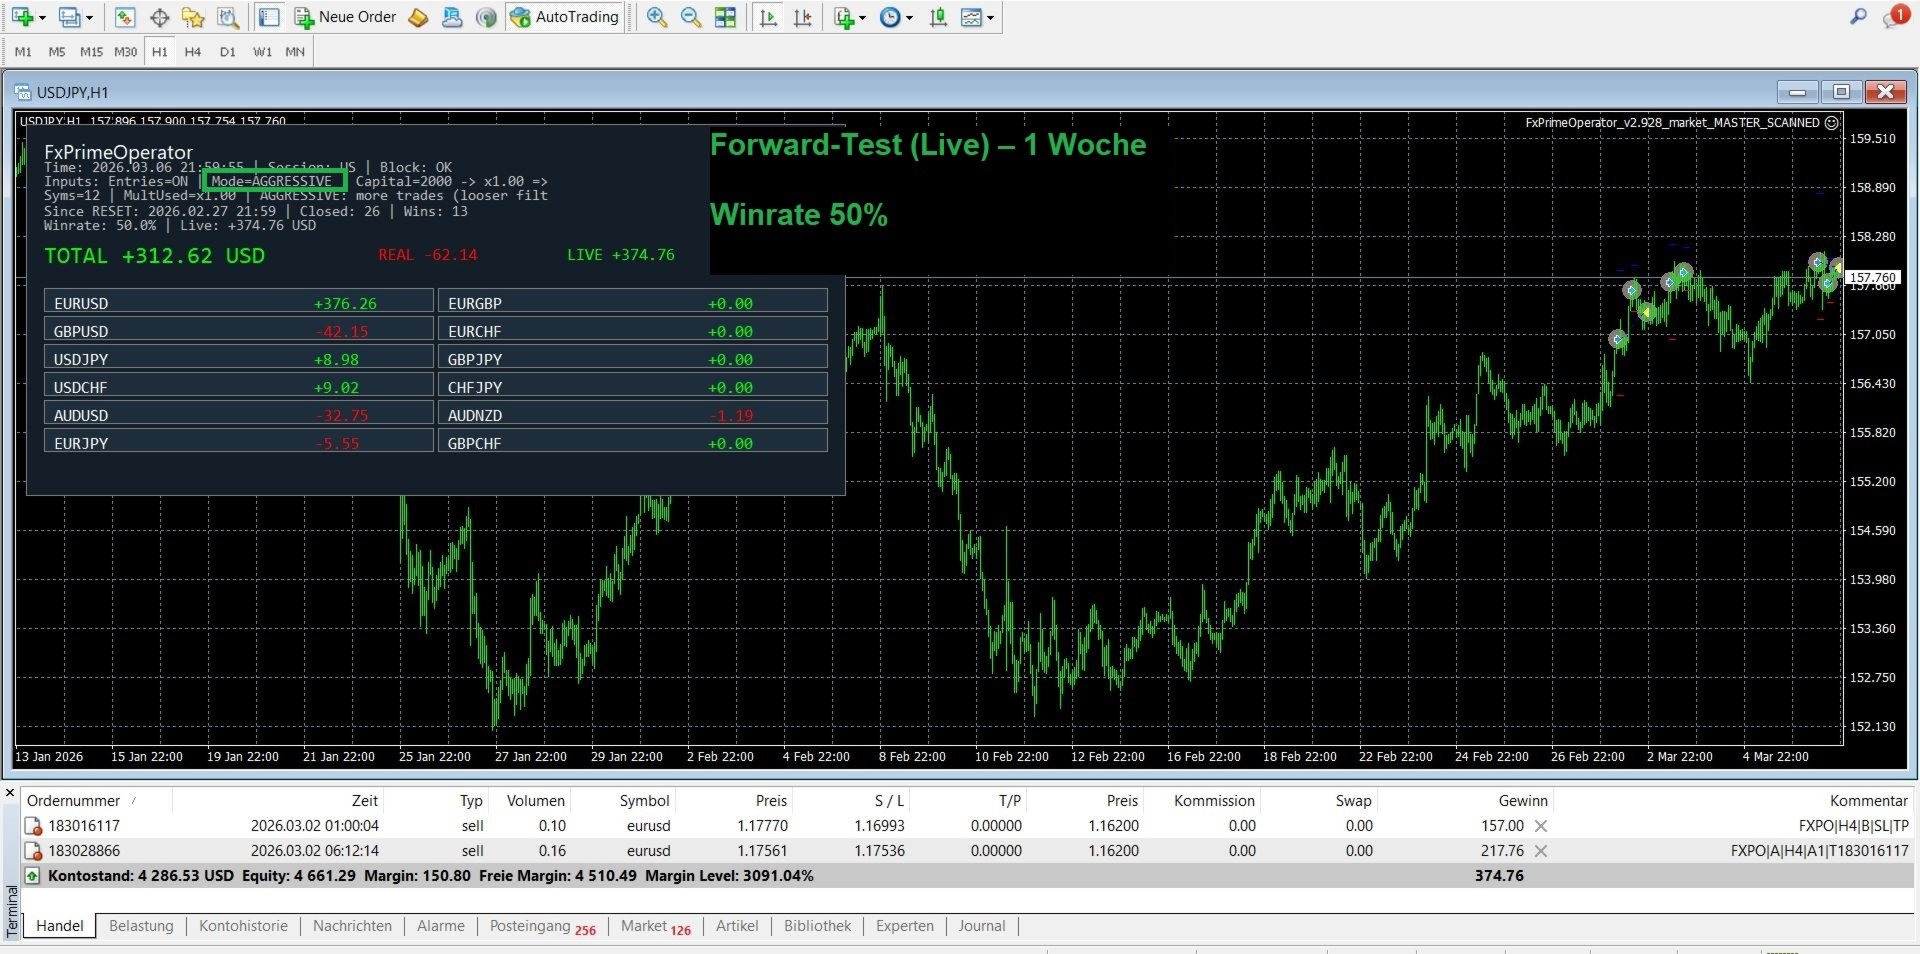This screenshot has width=1920, height=954.
Task: Open the Alarme tab
Action: click(441, 926)
